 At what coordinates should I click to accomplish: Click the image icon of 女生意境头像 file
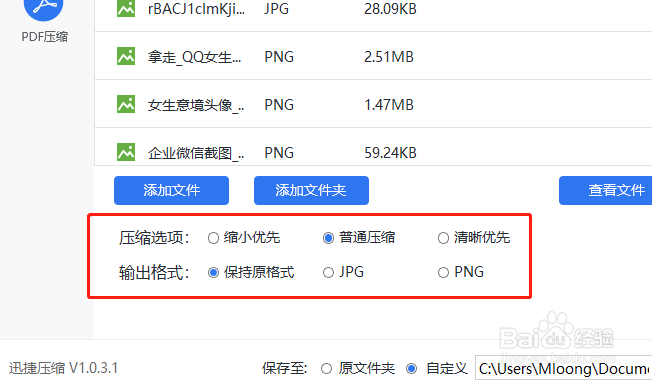(126, 104)
